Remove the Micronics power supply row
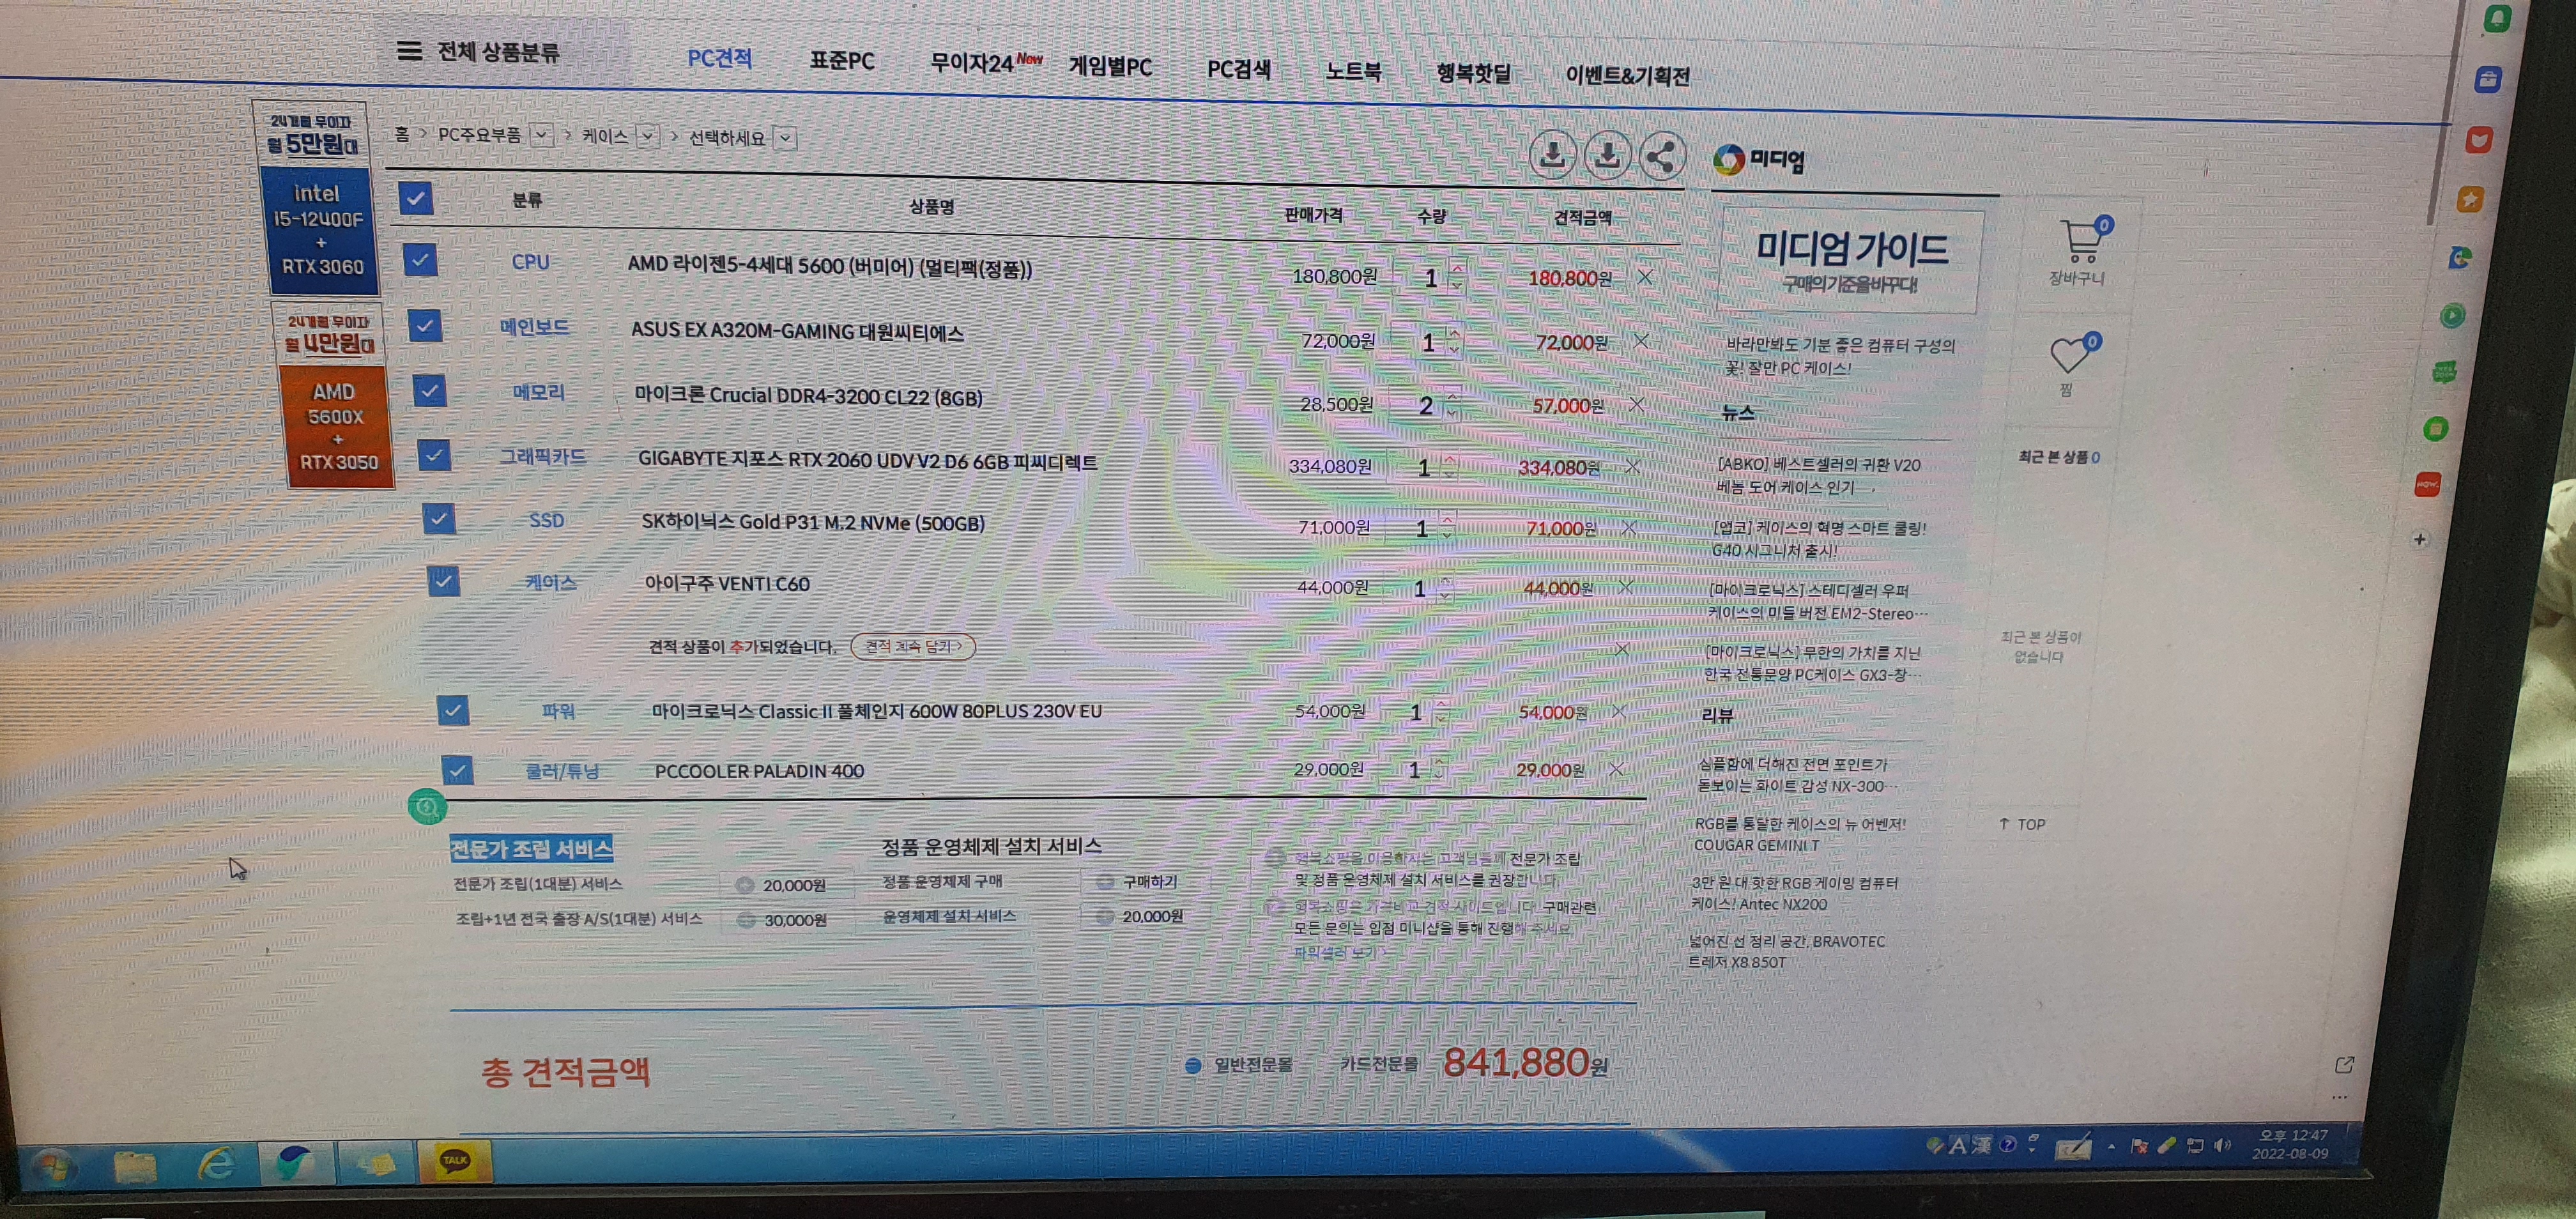 (x=1619, y=711)
